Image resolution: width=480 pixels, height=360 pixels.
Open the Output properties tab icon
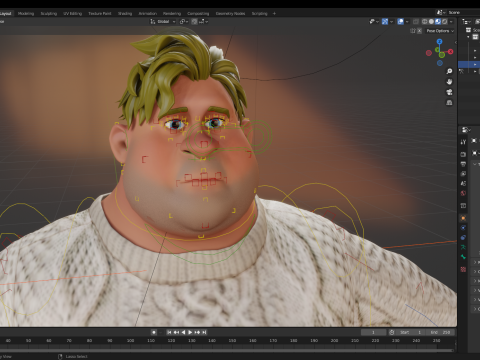click(x=463, y=164)
